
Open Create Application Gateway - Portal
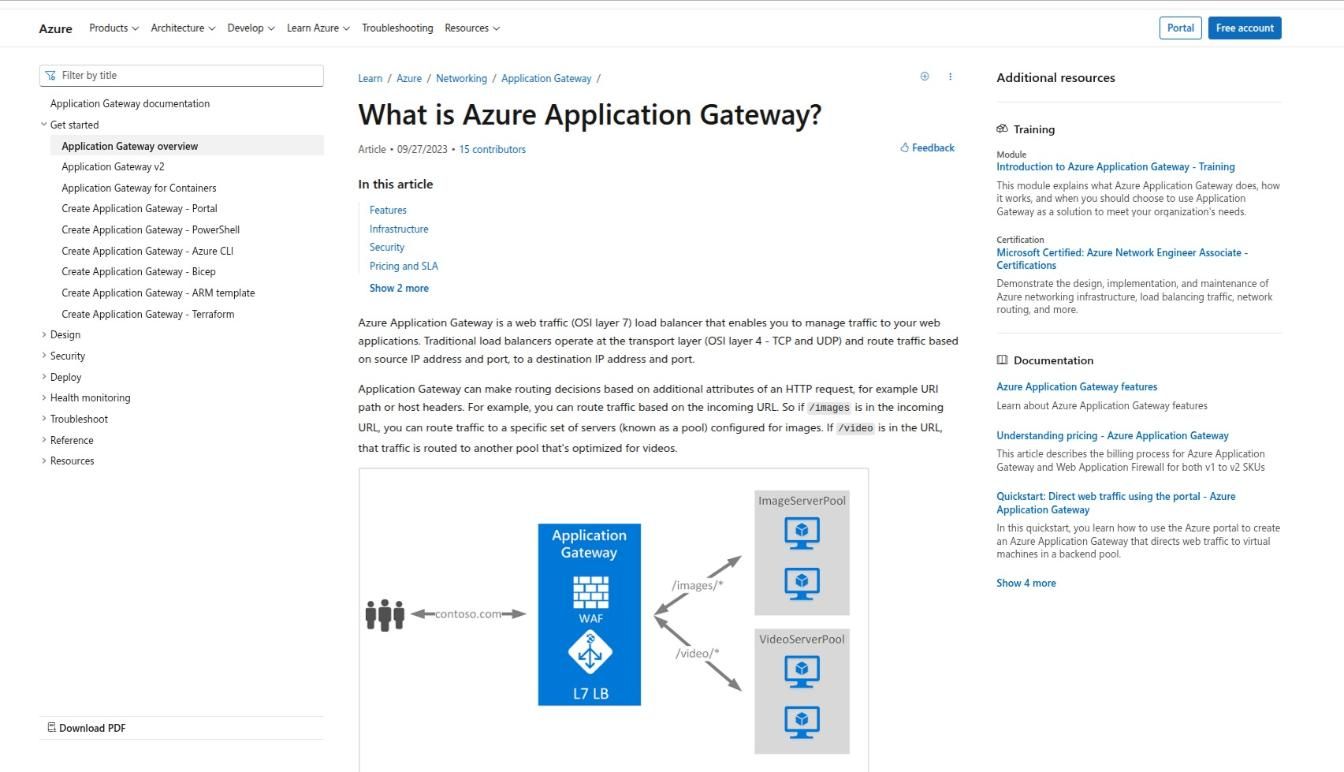point(139,209)
